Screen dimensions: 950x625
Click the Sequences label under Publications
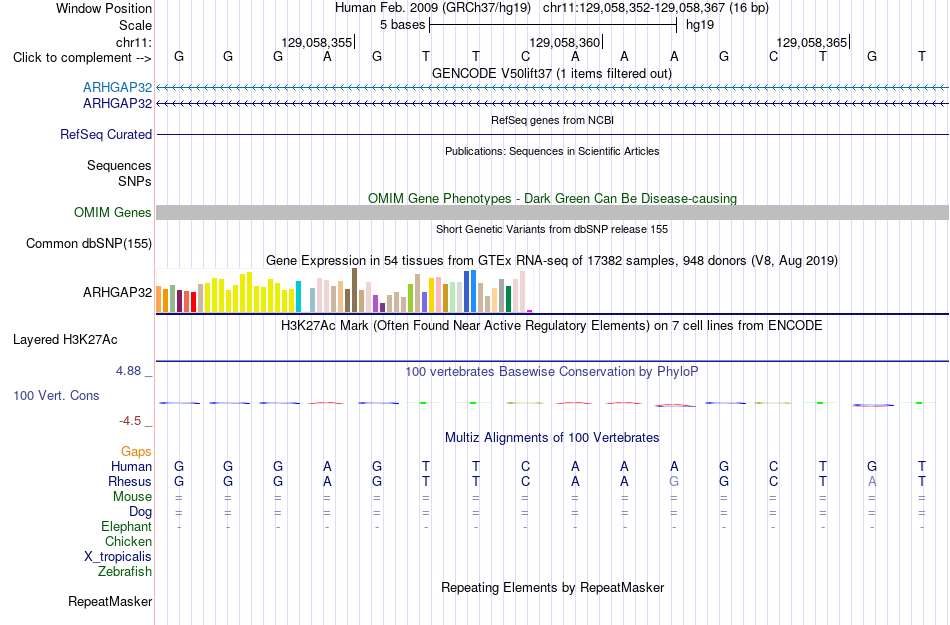click(x=119, y=165)
